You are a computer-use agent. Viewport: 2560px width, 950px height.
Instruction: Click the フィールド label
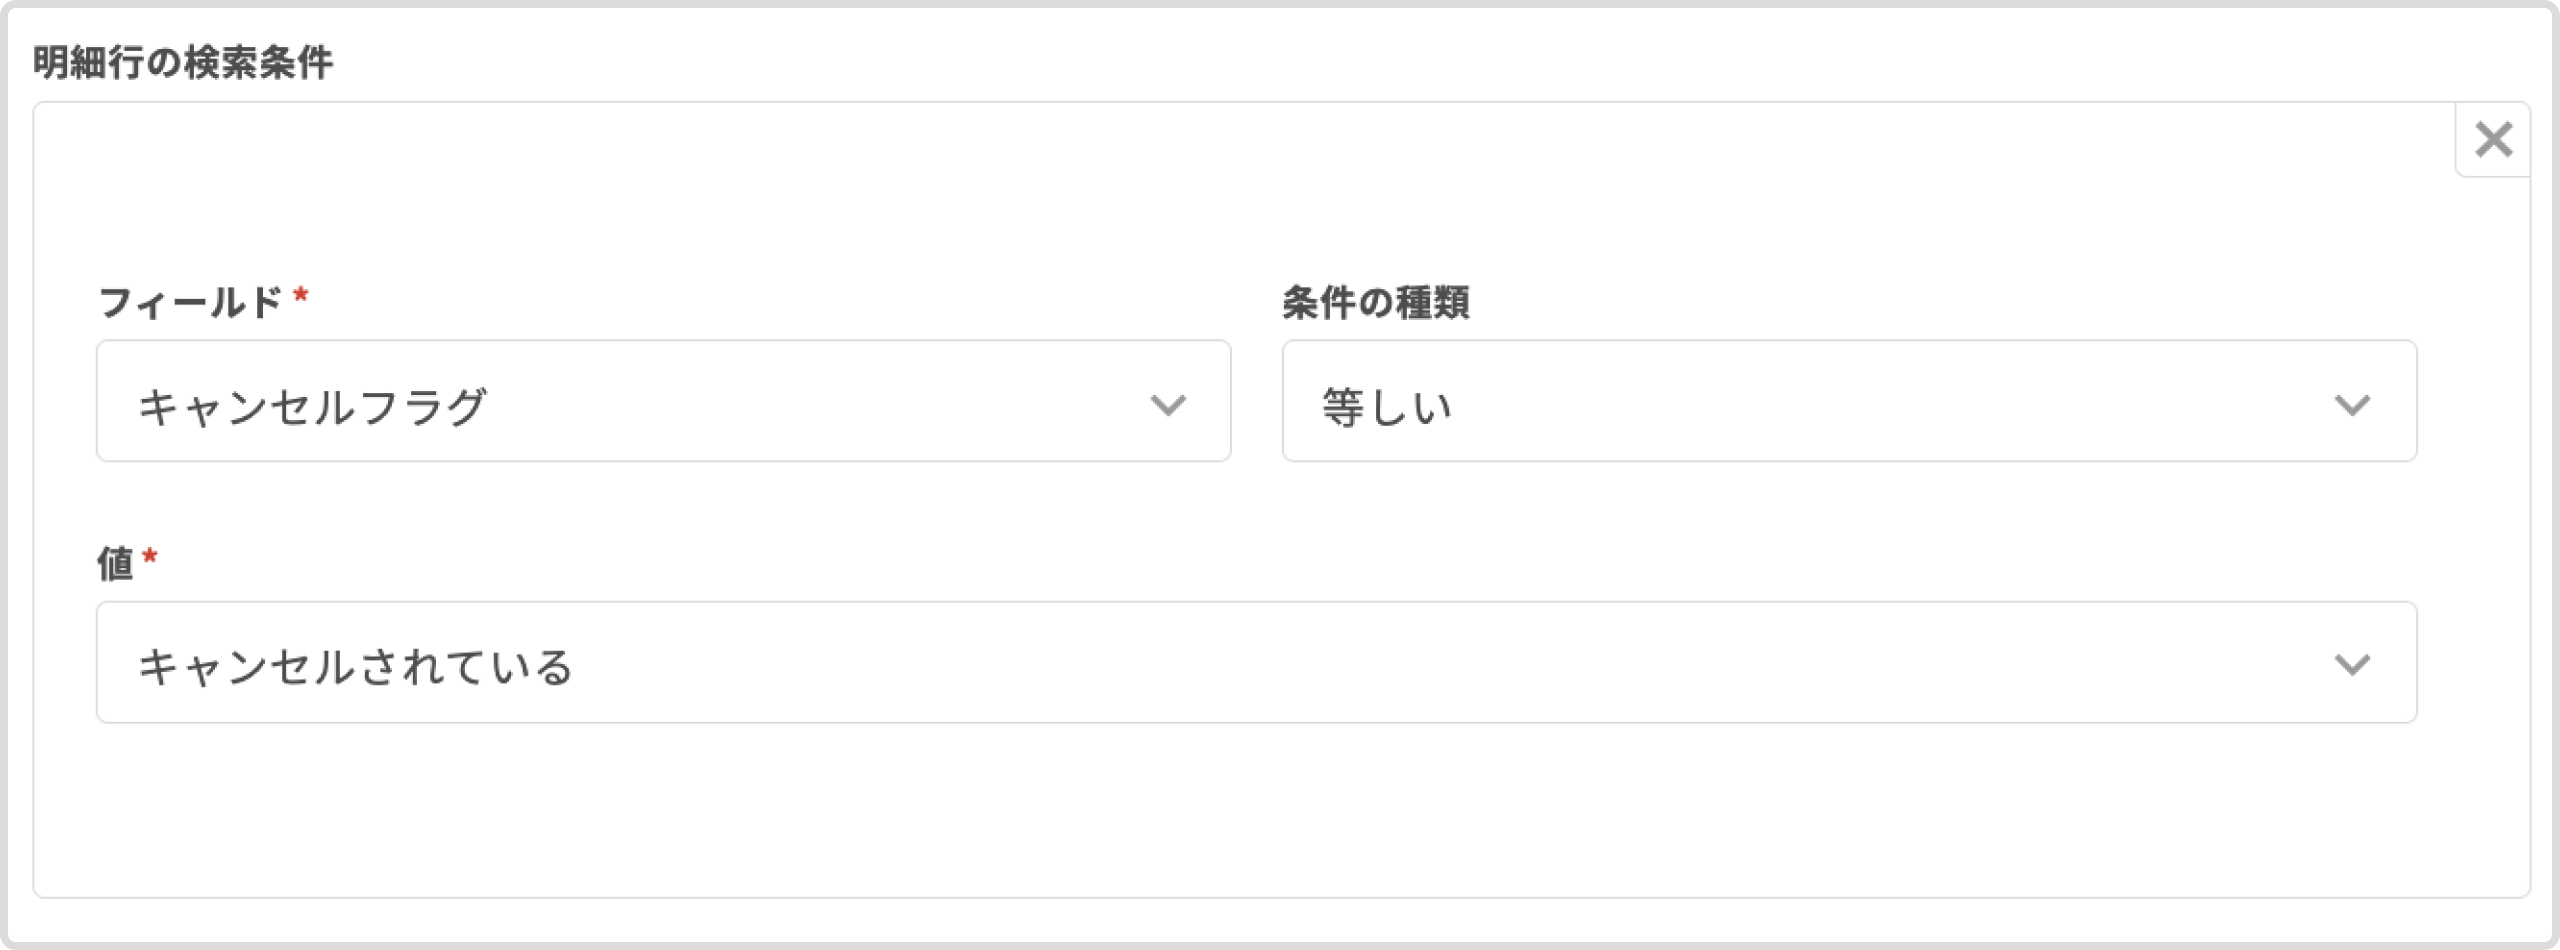coord(190,302)
